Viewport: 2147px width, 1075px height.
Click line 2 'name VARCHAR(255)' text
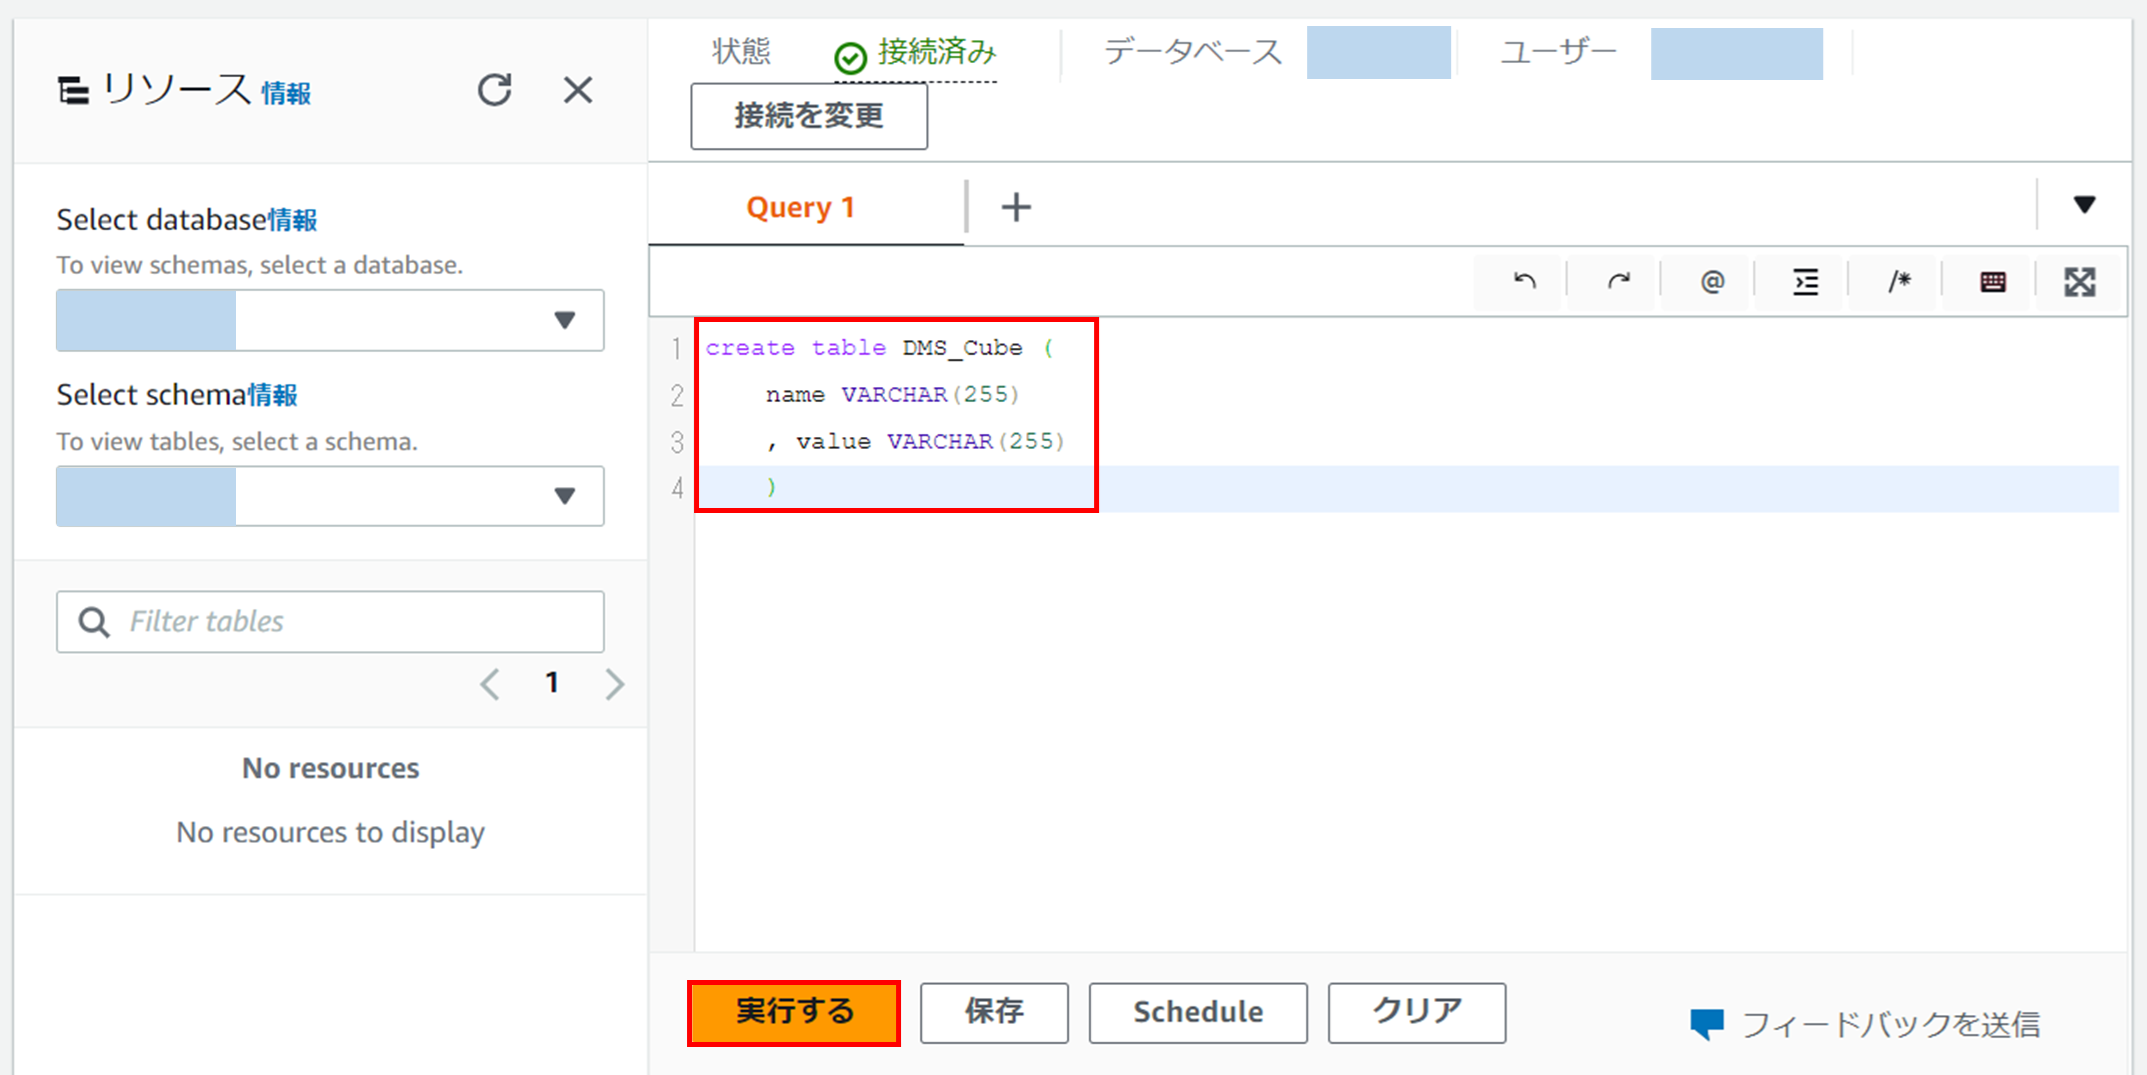[x=892, y=395]
